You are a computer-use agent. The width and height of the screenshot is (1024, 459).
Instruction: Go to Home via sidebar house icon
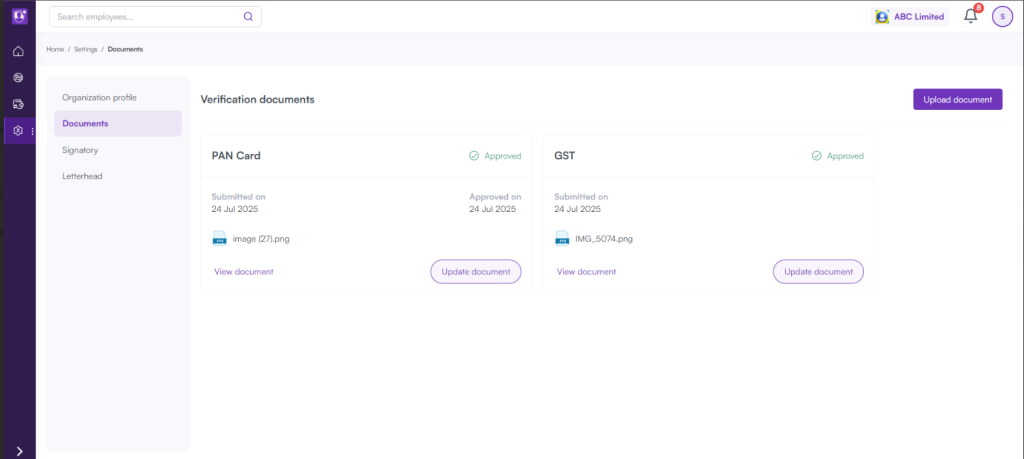point(18,51)
